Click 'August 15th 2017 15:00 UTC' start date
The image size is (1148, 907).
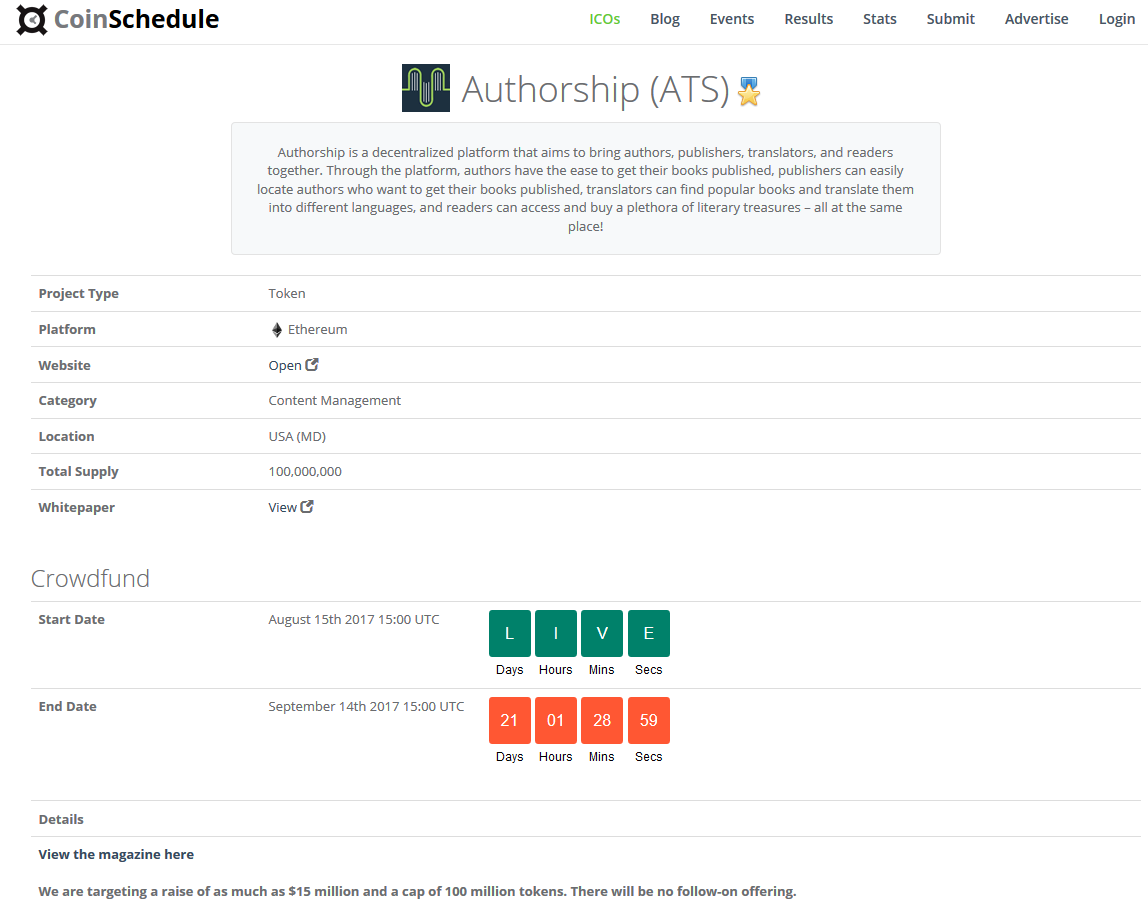click(x=354, y=619)
